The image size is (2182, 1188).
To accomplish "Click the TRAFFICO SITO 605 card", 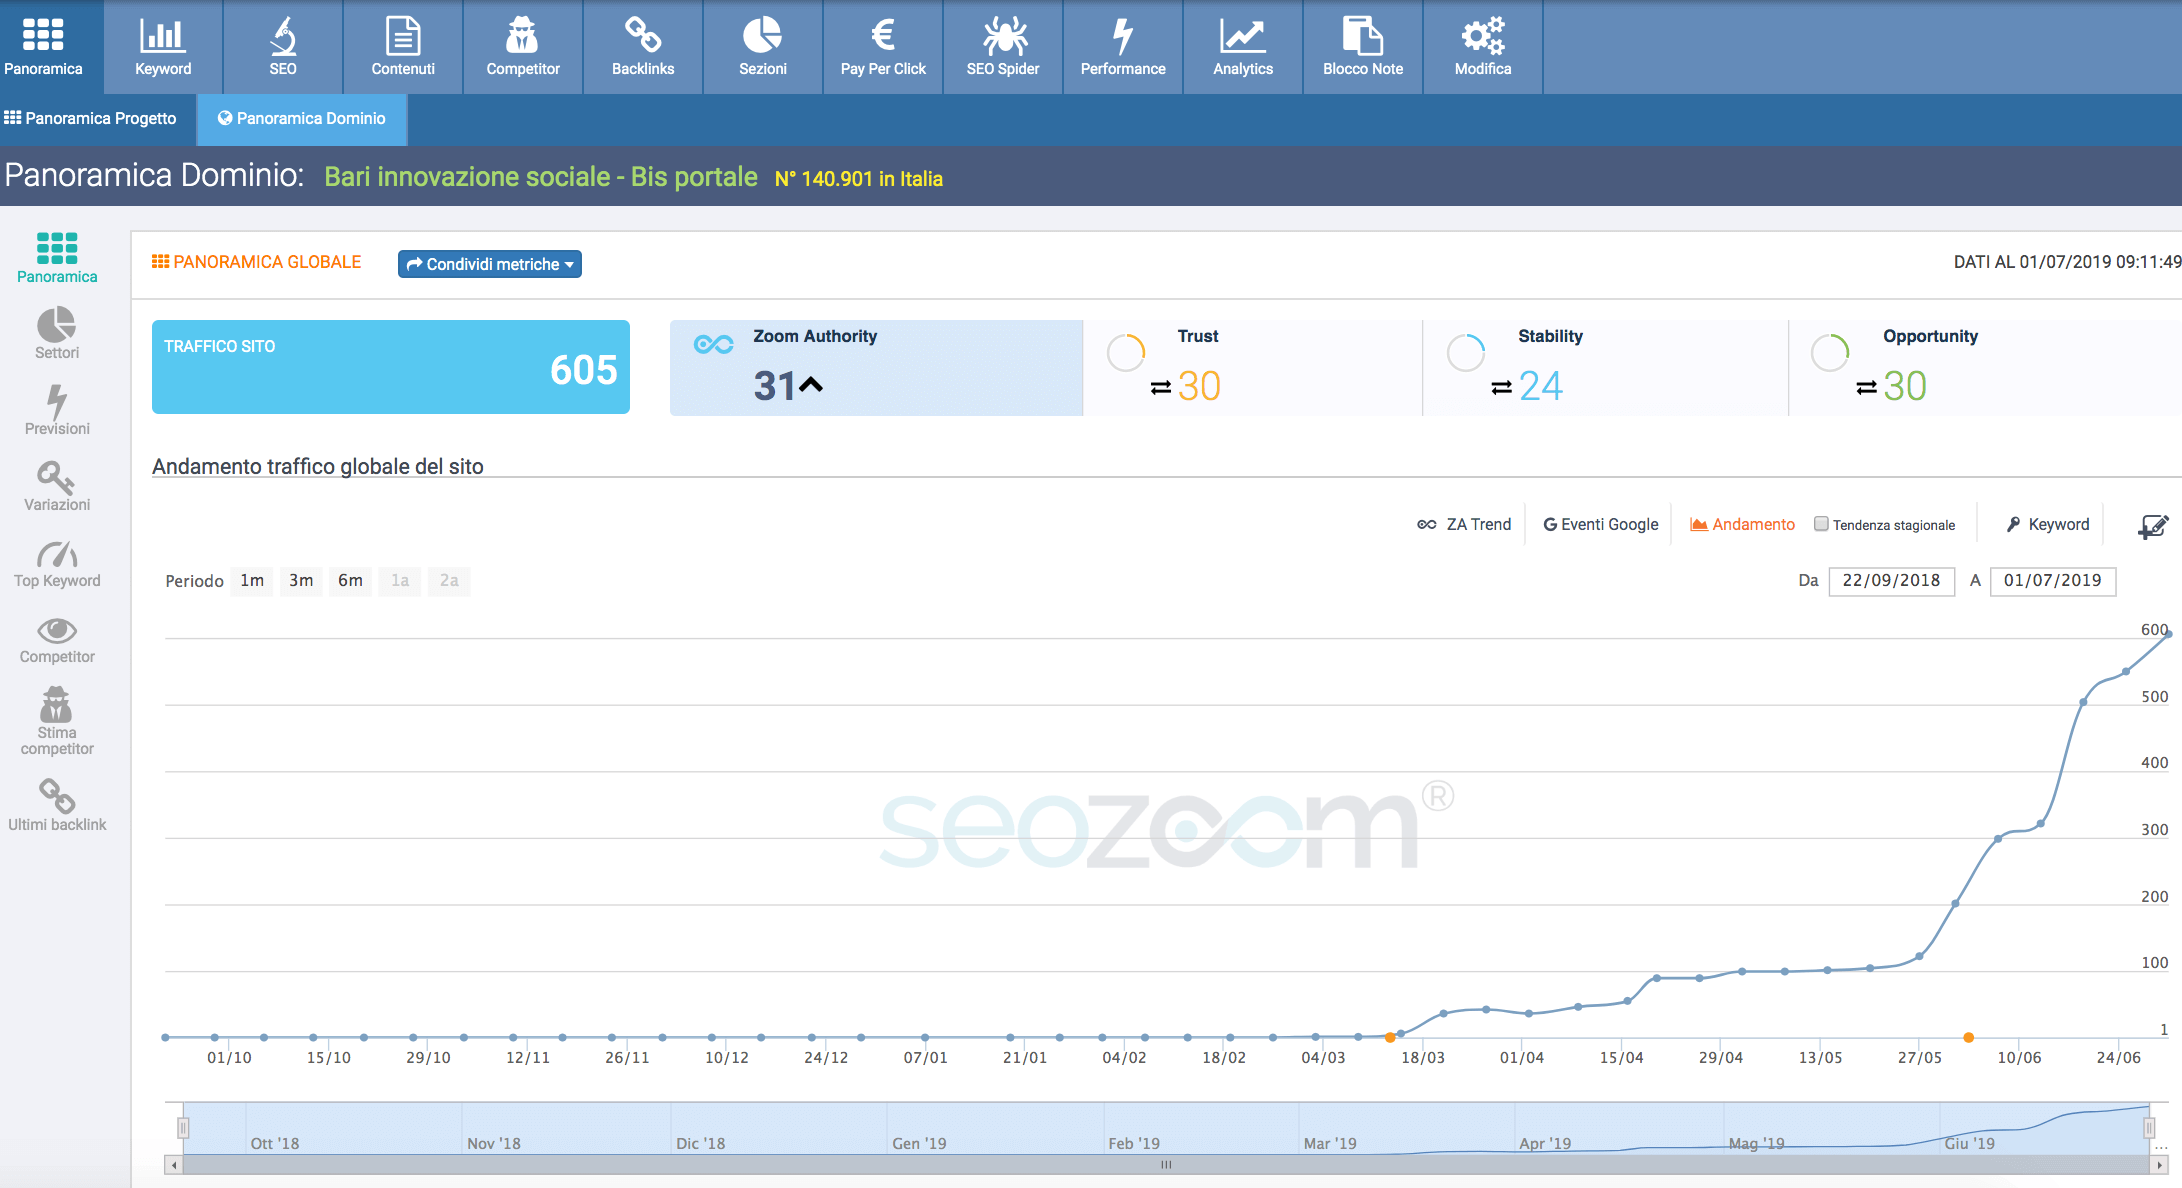I will pyautogui.click(x=391, y=366).
